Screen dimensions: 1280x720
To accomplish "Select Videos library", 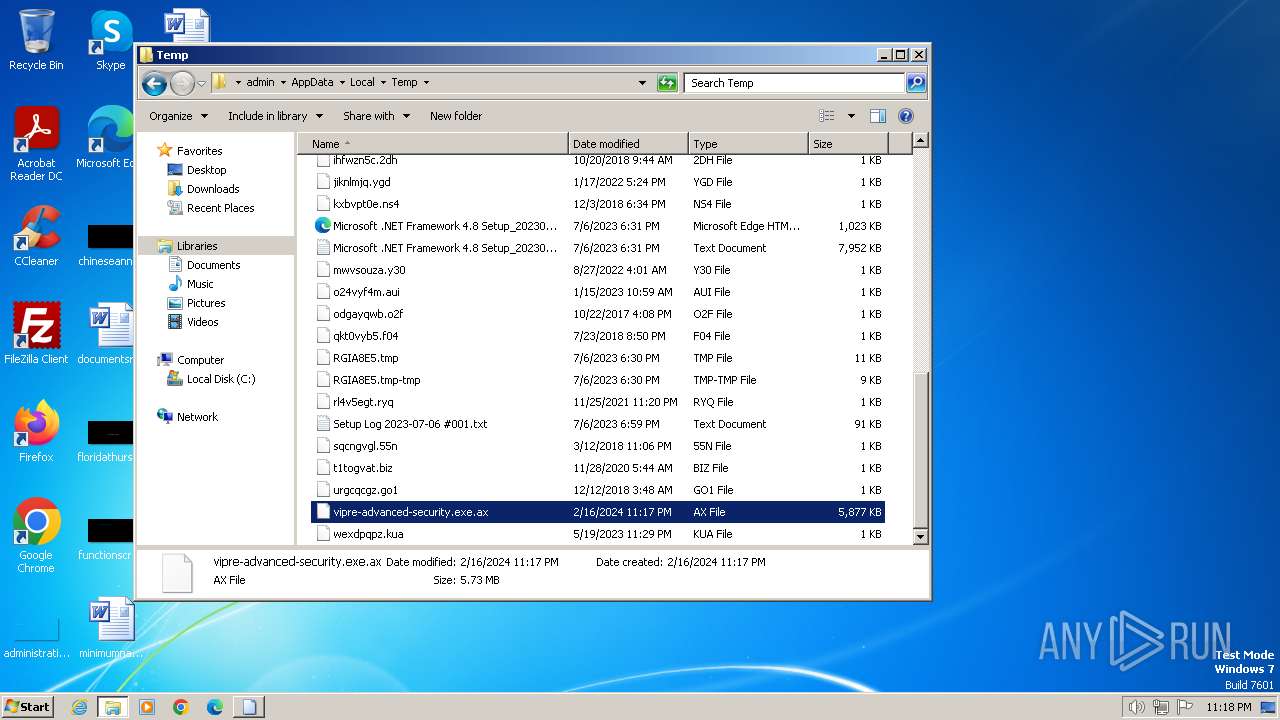I will coord(202,322).
